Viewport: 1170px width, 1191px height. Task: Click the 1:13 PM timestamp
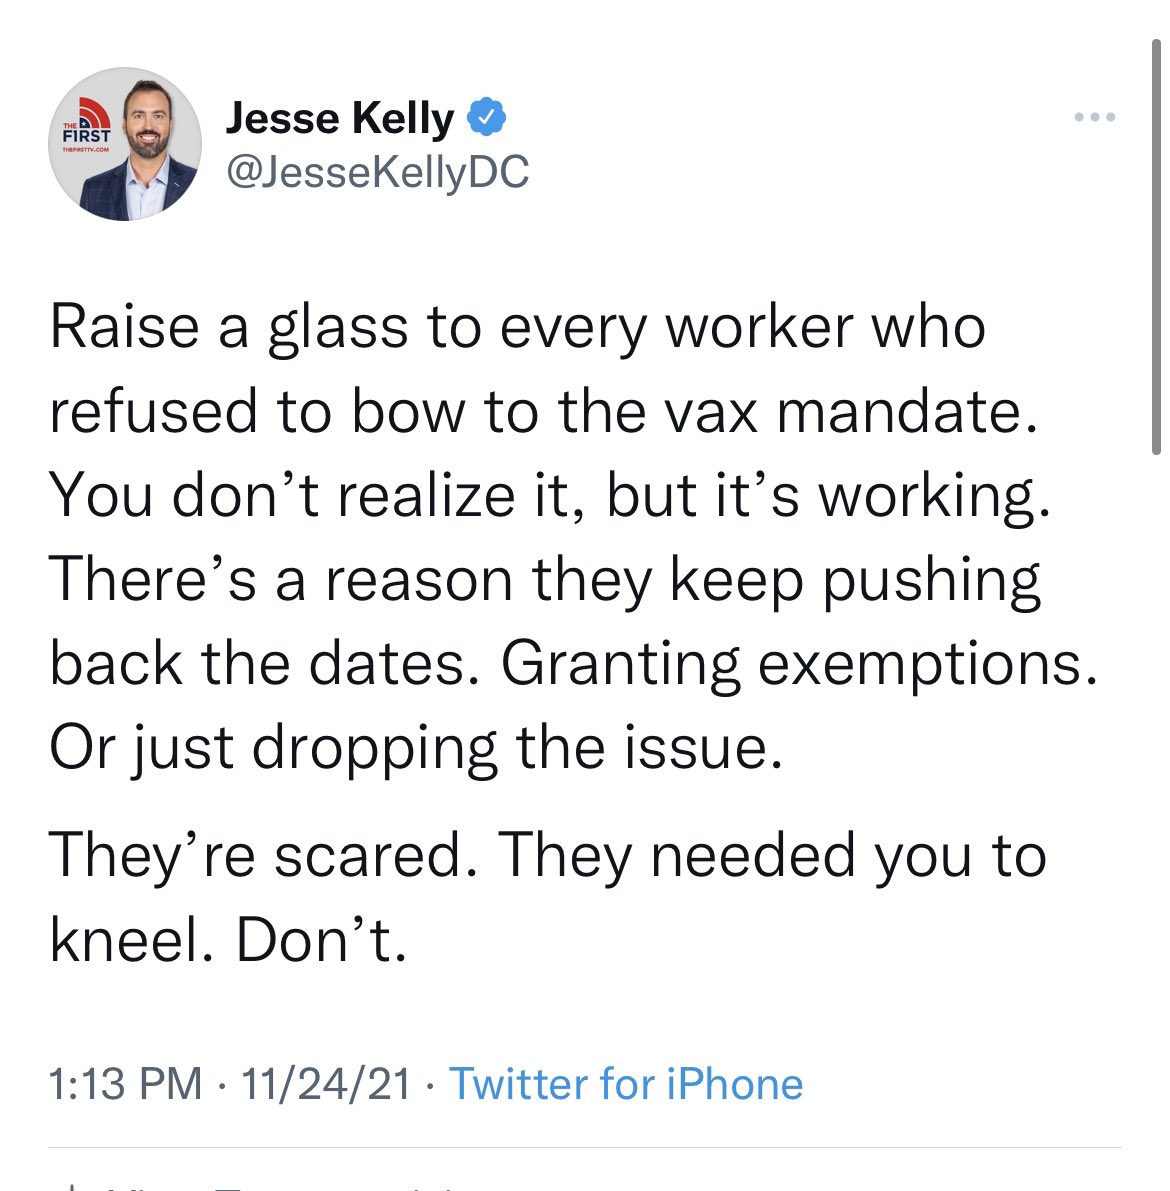(x=125, y=1083)
